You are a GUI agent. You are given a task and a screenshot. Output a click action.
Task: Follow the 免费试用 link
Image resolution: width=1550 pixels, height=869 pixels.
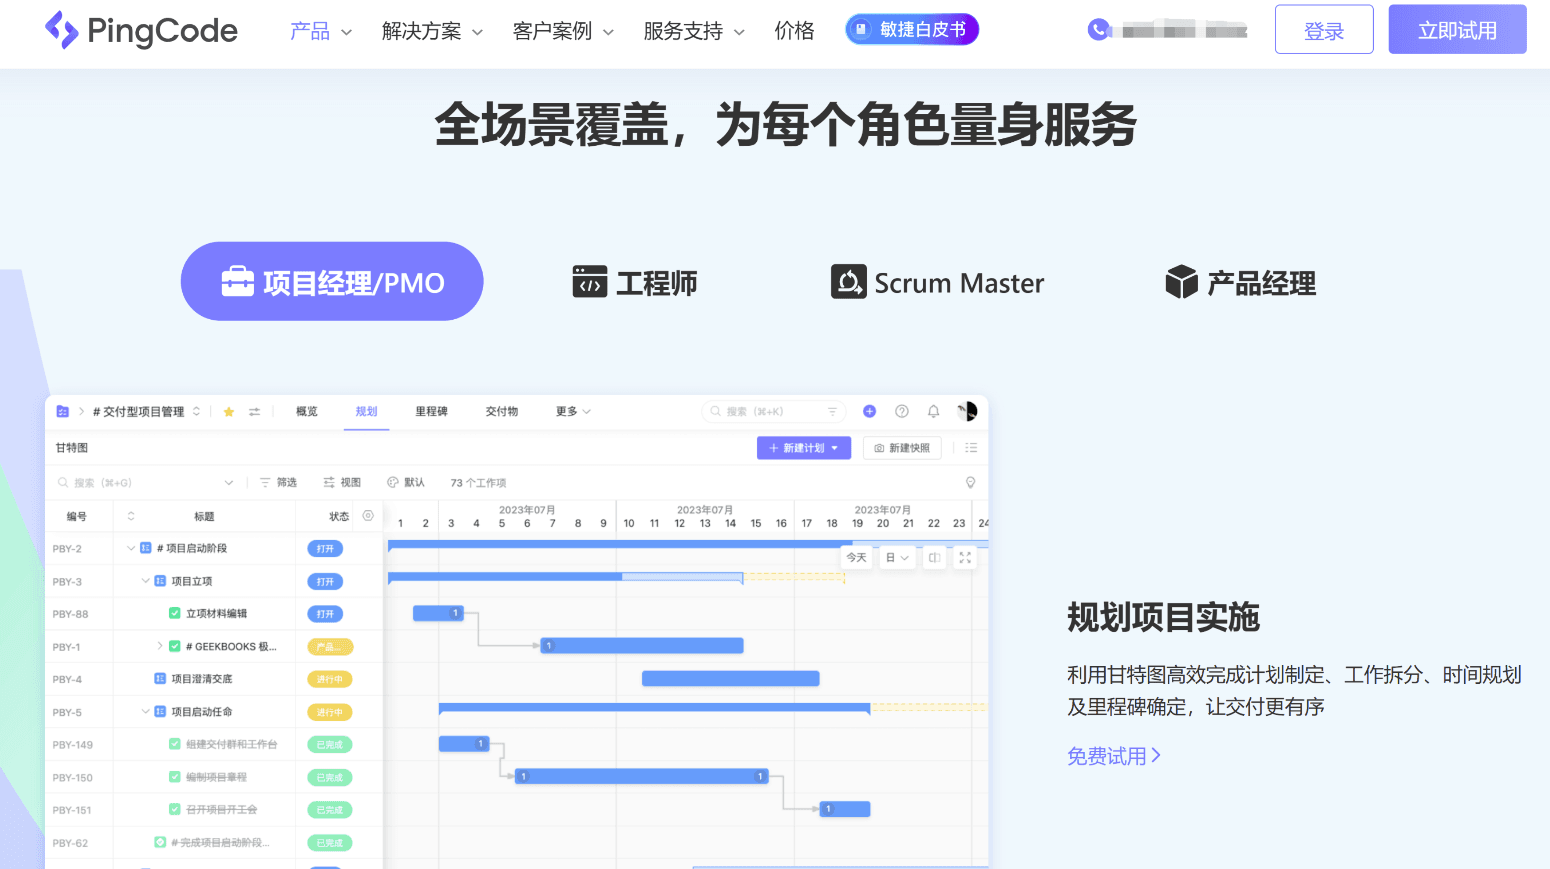click(x=1114, y=756)
